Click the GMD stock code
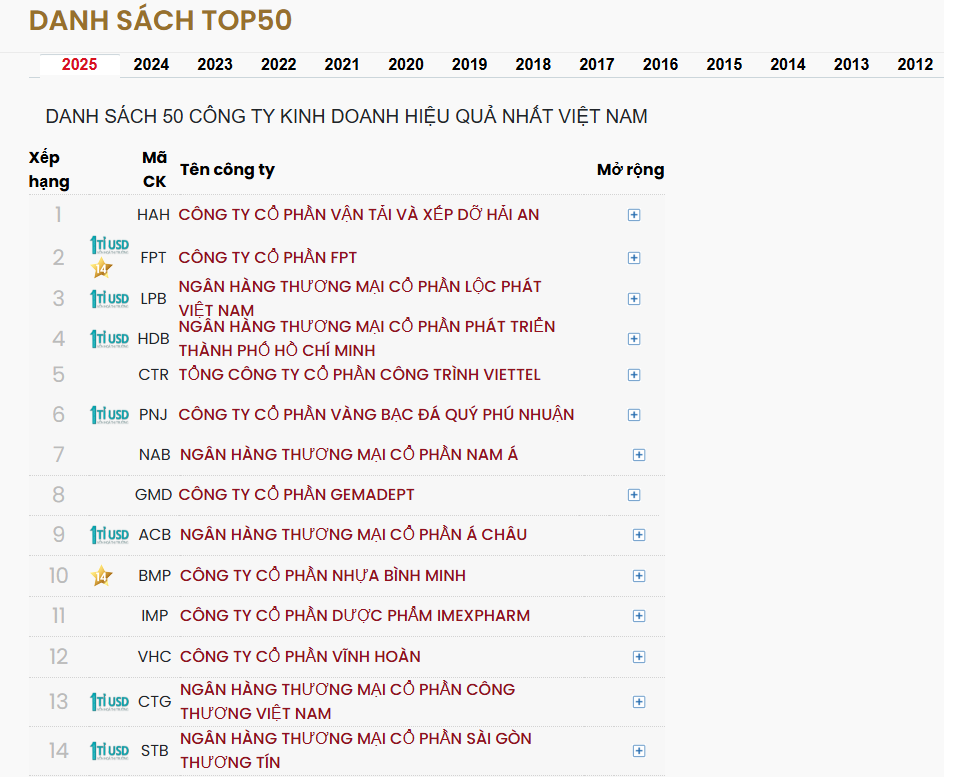Image resolution: width=960 pixels, height=777 pixels. tap(153, 495)
